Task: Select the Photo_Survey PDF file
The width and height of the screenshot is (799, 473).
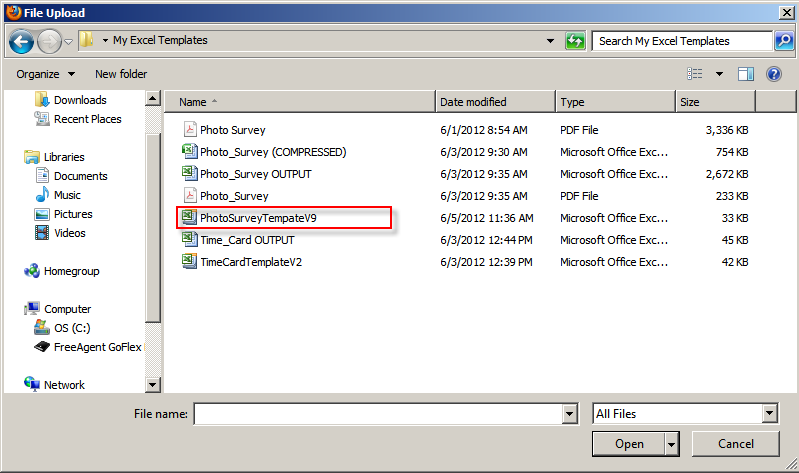Action: (x=234, y=196)
